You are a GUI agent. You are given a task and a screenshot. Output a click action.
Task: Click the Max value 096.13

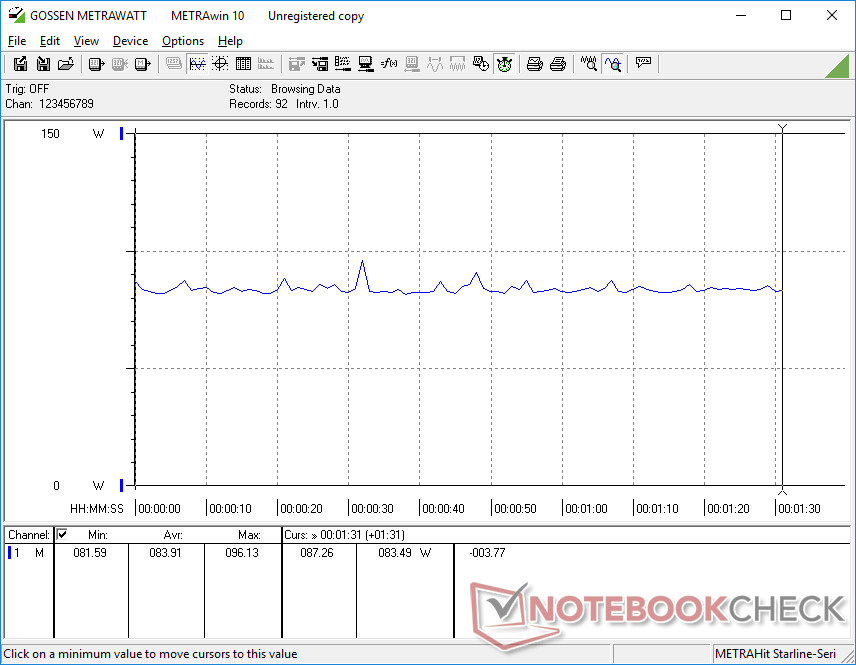point(242,553)
